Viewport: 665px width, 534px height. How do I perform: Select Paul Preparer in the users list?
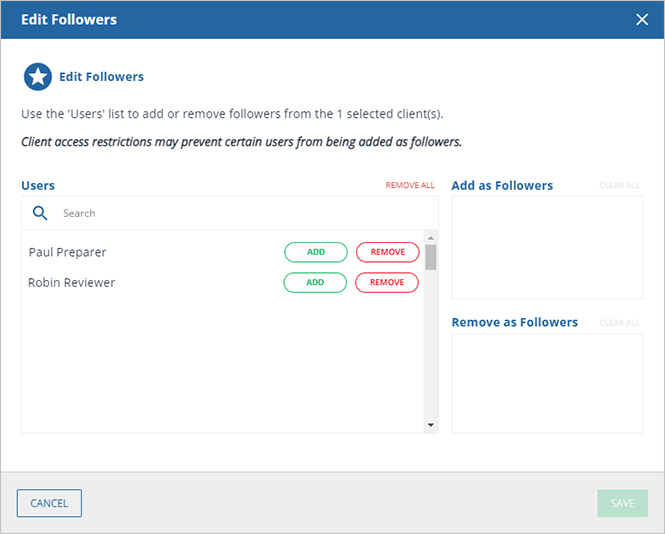pyautogui.click(x=68, y=252)
